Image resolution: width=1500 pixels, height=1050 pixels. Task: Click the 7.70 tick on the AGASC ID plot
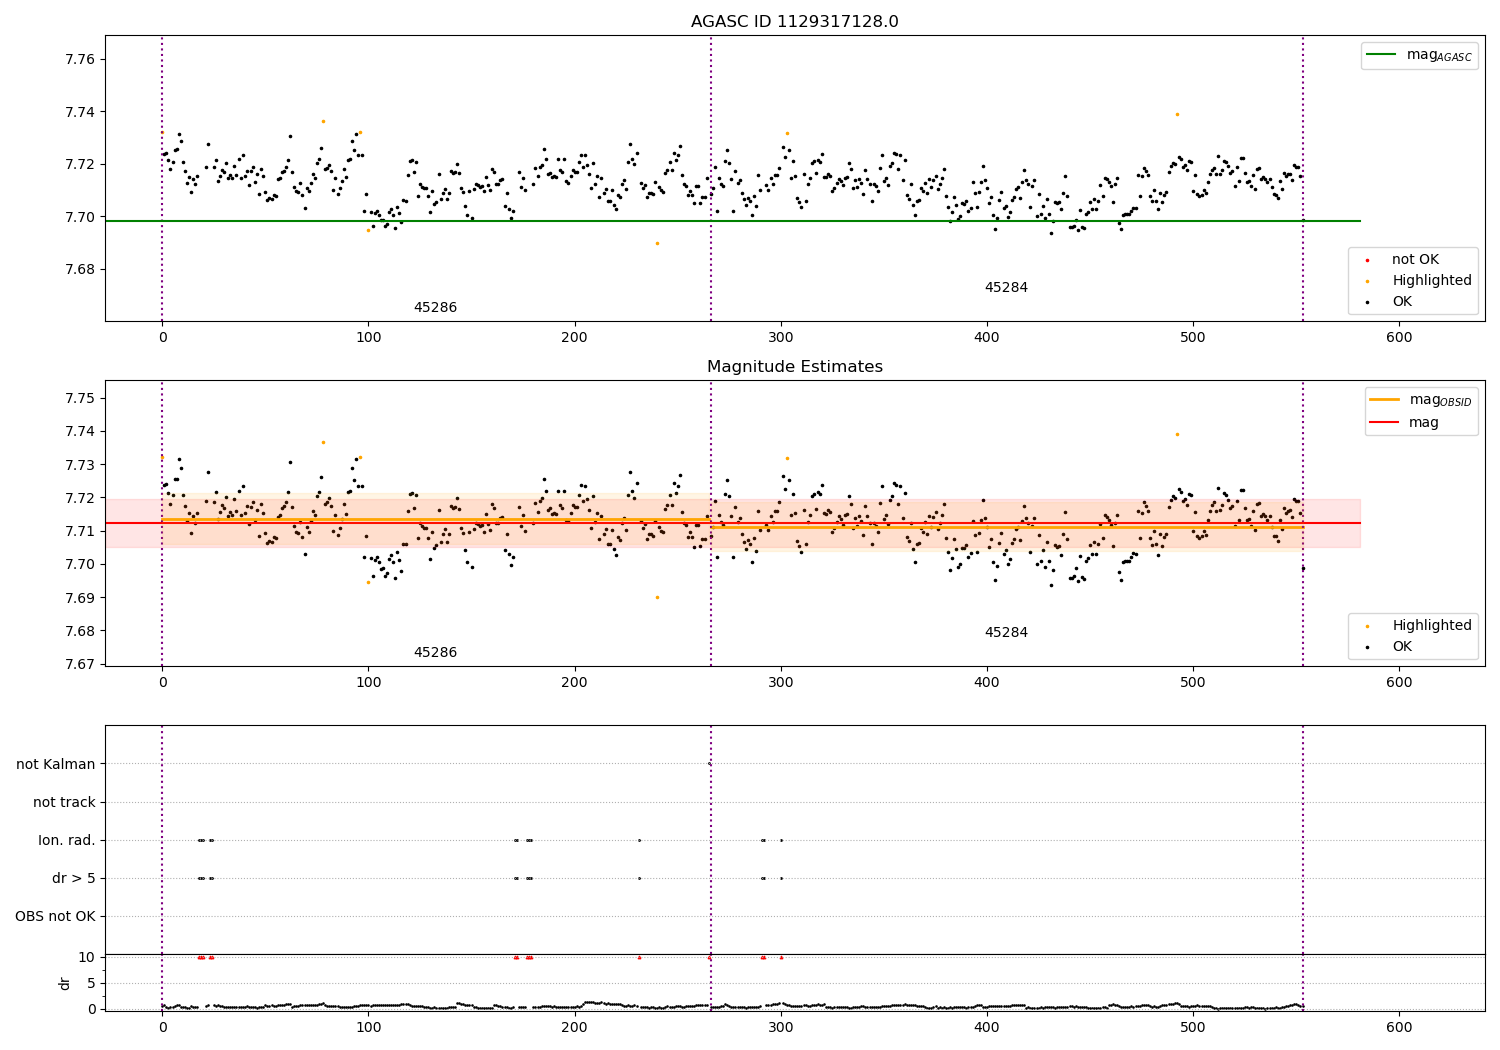coord(78,217)
